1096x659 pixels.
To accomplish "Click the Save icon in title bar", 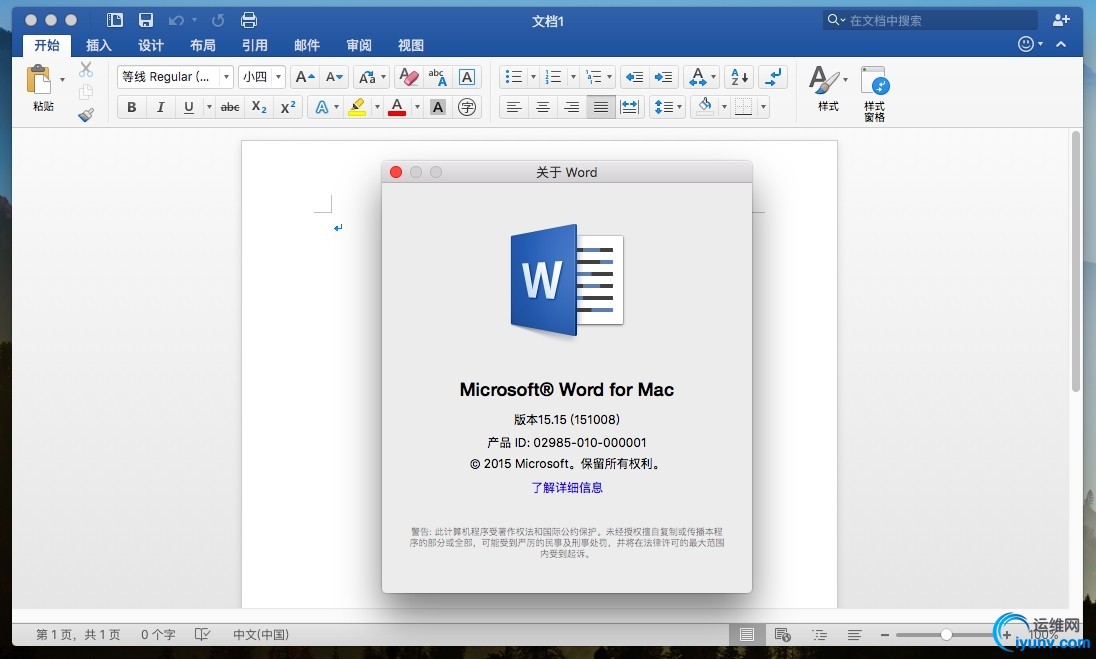I will pyautogui.click(x=146, y=20).
